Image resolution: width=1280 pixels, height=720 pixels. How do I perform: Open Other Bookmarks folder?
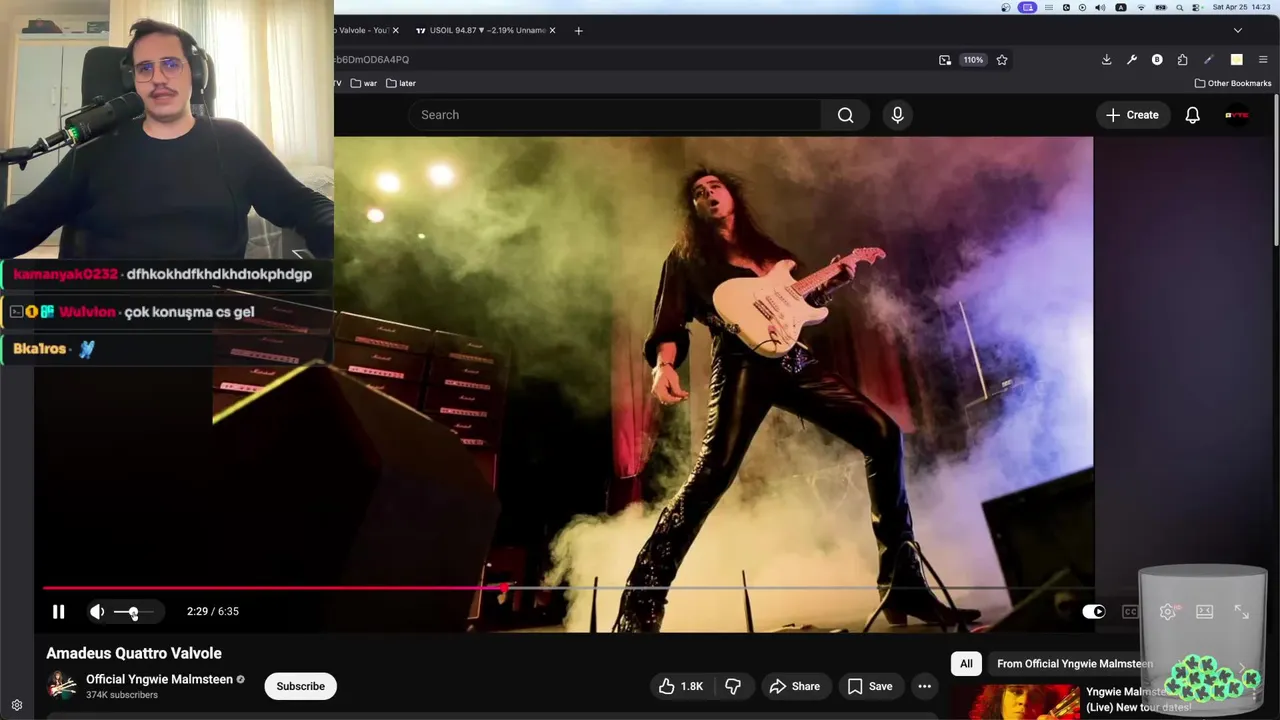point(1232,83)
